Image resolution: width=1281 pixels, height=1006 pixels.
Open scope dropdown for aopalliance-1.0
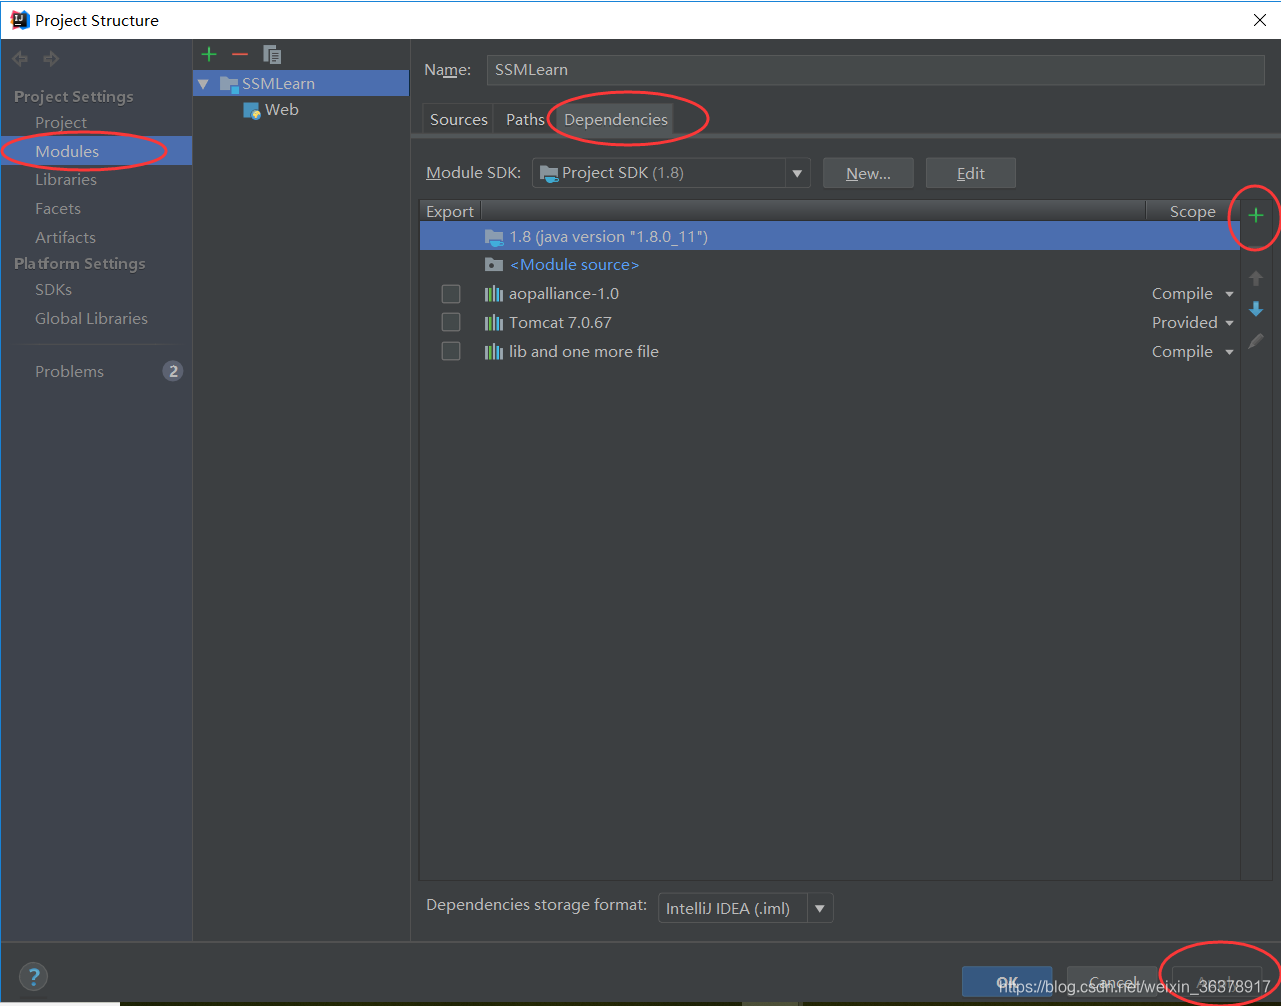1229,294
